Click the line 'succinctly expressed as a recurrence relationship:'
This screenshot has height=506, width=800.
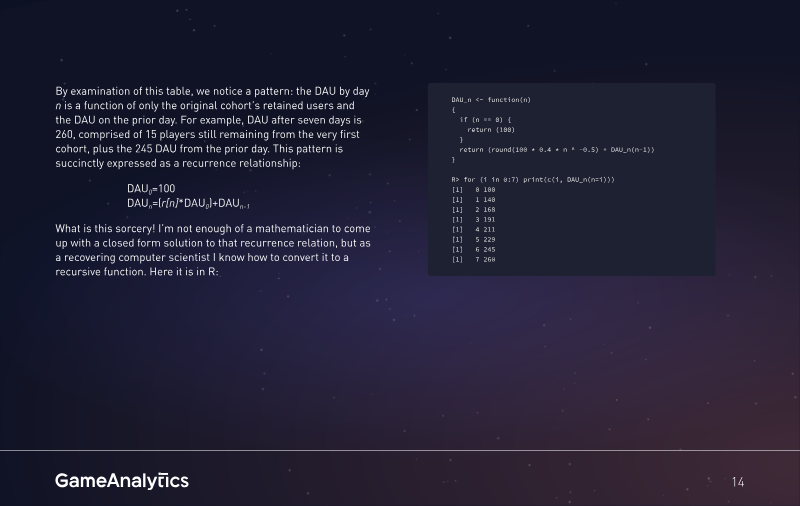tap(178, 163)
